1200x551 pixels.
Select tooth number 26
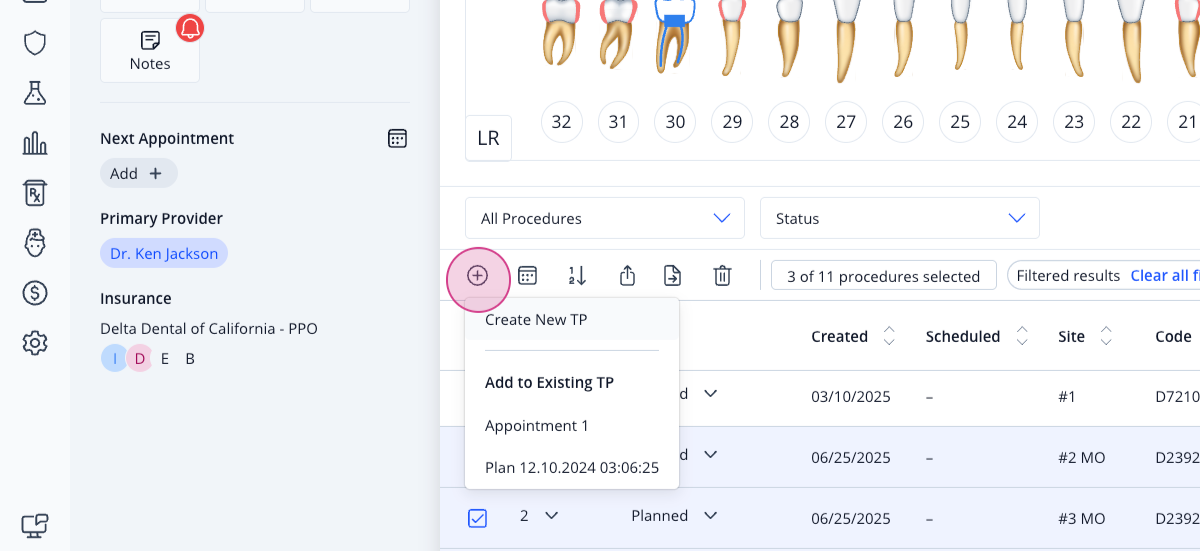903,122
